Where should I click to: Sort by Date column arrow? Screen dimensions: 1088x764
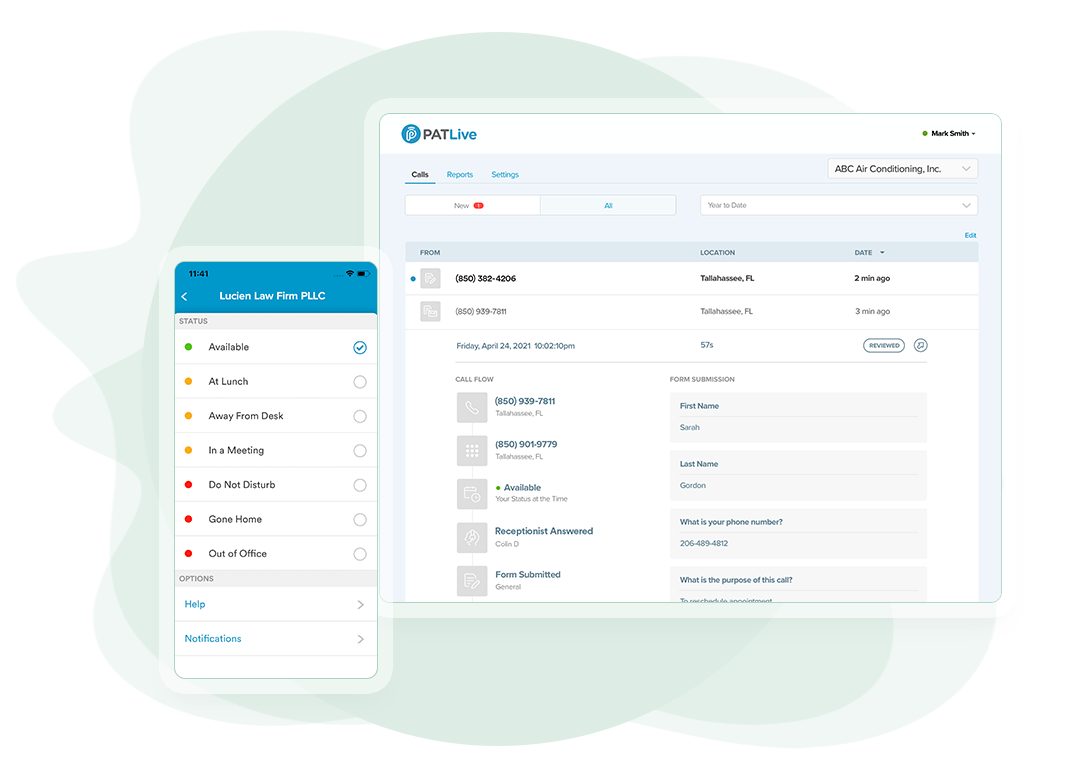[882, 253]
